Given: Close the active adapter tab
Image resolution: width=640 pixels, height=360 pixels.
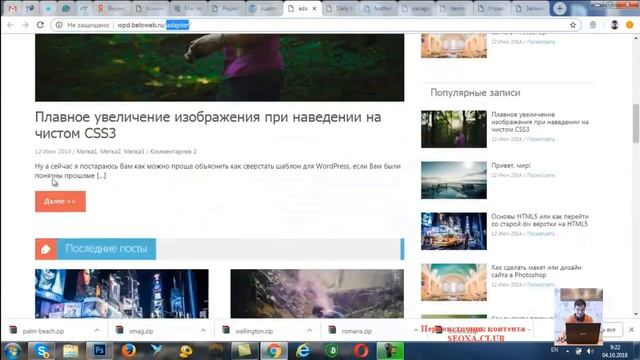Looking at the screenshot, I should click(314, 9).
